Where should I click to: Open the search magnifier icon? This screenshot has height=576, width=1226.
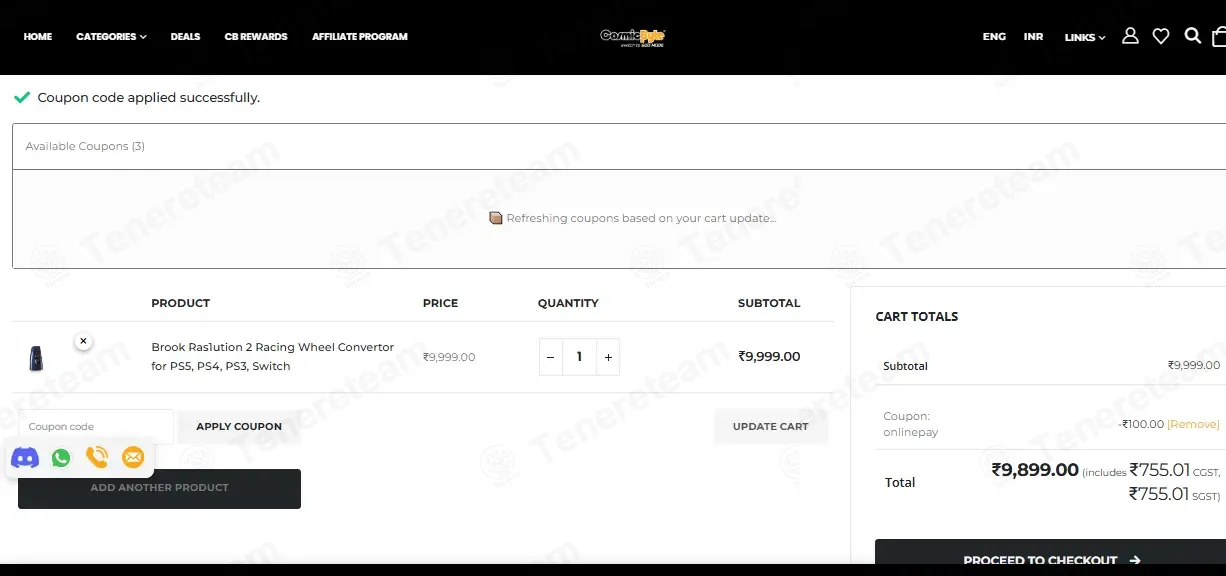(x=1192, y=36)
